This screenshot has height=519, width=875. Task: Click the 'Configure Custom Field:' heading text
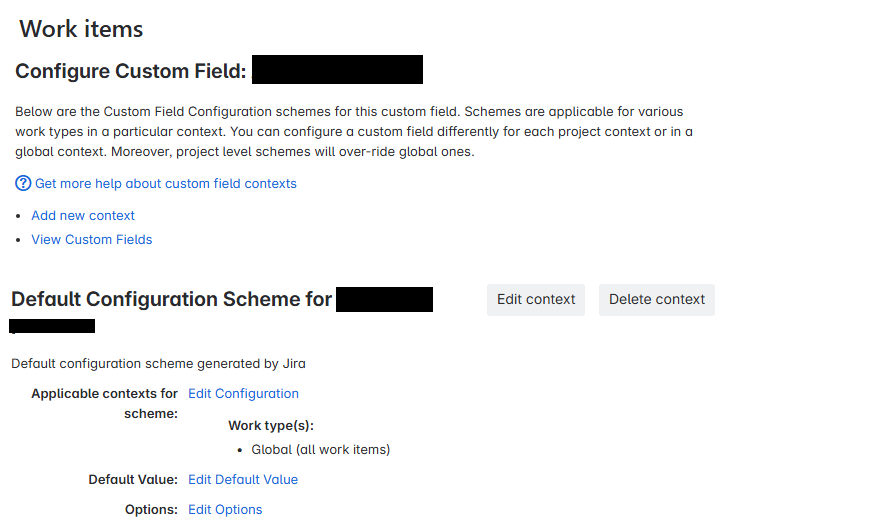click(x=131, y=71)
